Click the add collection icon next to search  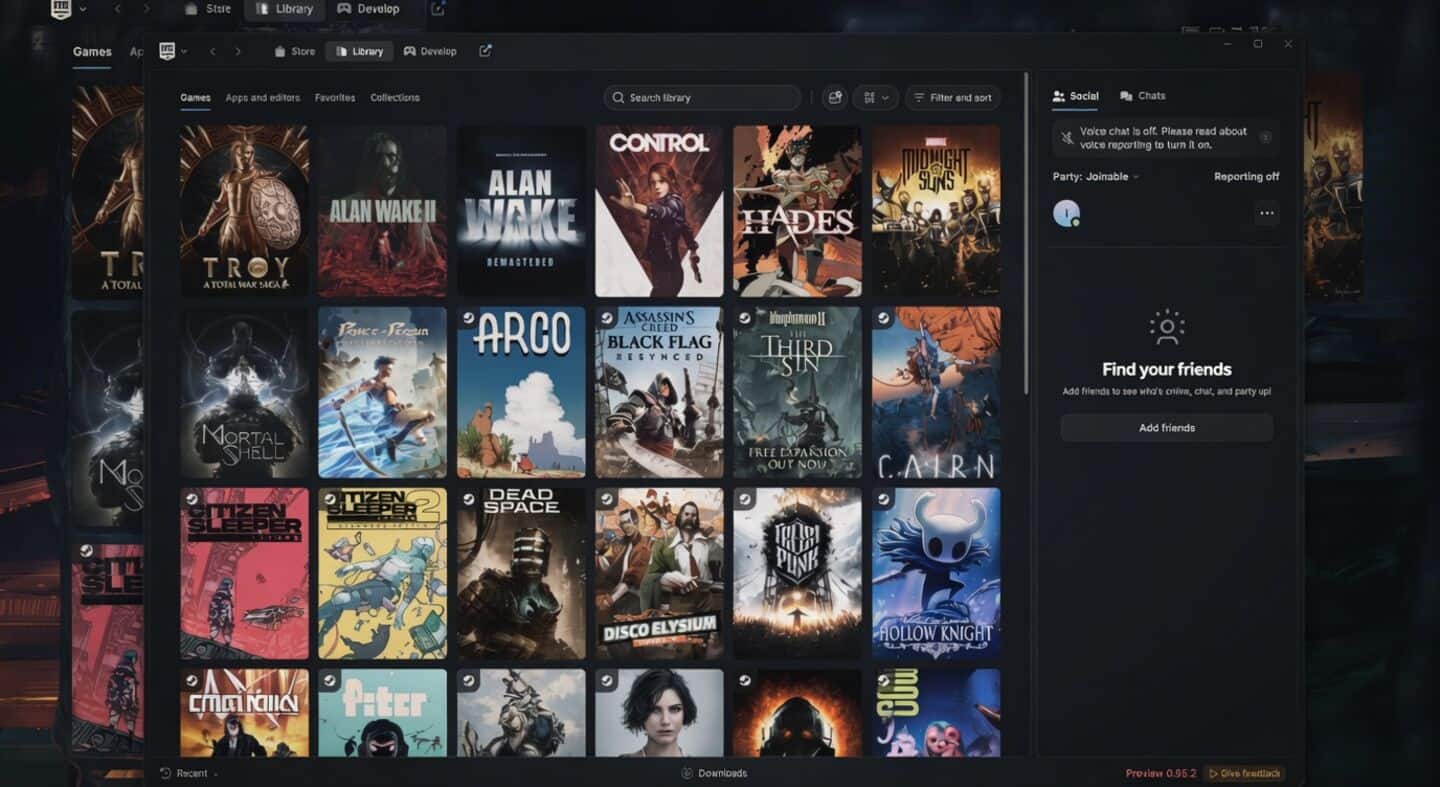point(834,98)
